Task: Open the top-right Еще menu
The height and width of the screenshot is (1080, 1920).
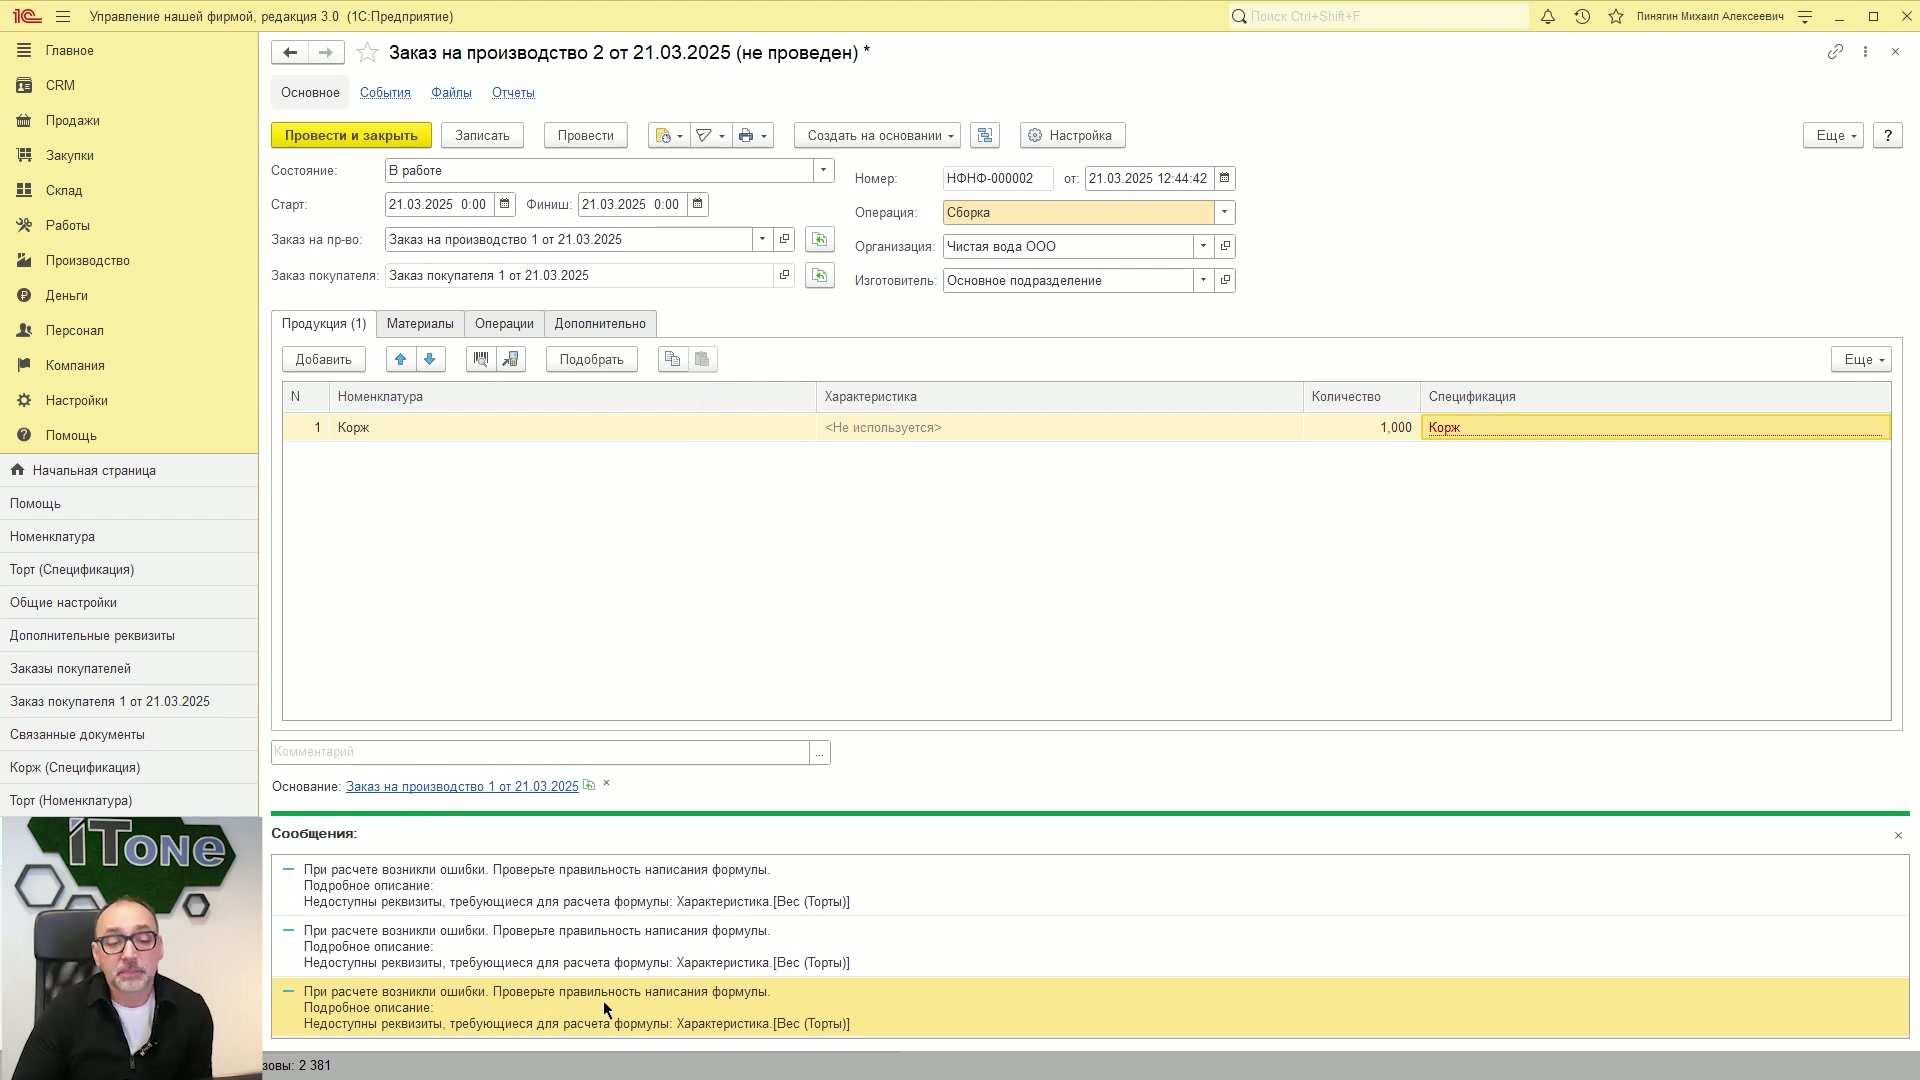Action: tap(1833, 135)
